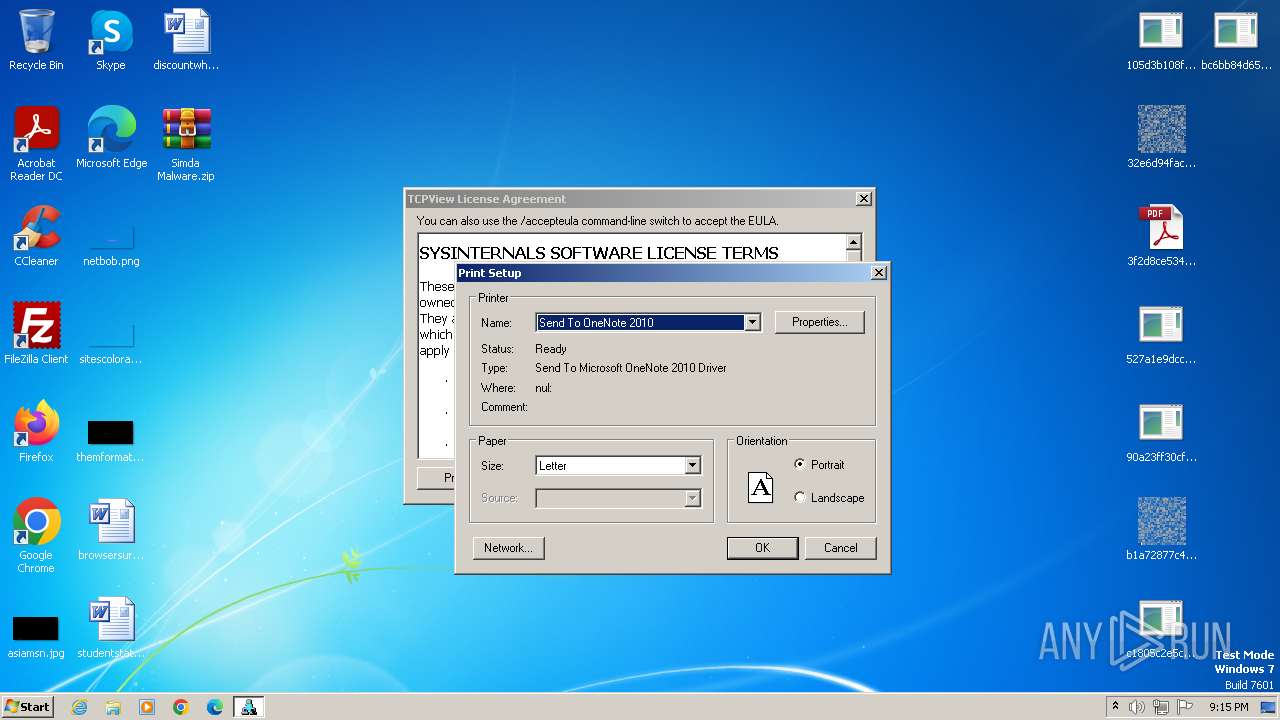Select bc6bb84d65... desktop file icon
Screen dimensions: 1280x720
pos(1236,41)
